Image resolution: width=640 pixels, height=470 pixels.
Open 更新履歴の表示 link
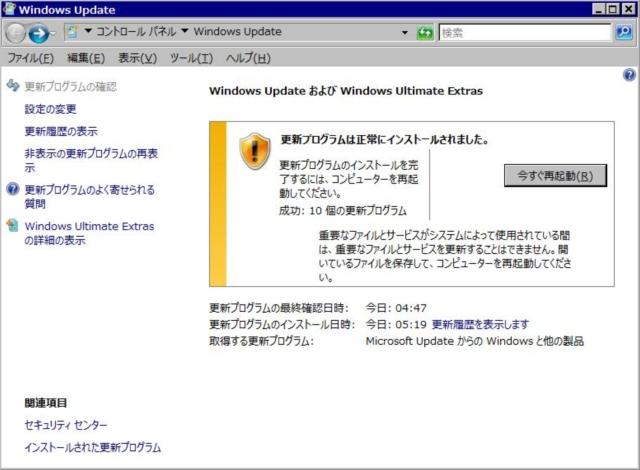[x=61, y=131]
